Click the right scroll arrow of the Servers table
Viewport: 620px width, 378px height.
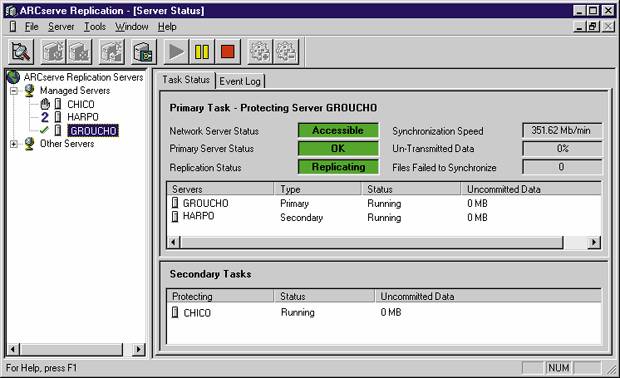tap(594, 242)
